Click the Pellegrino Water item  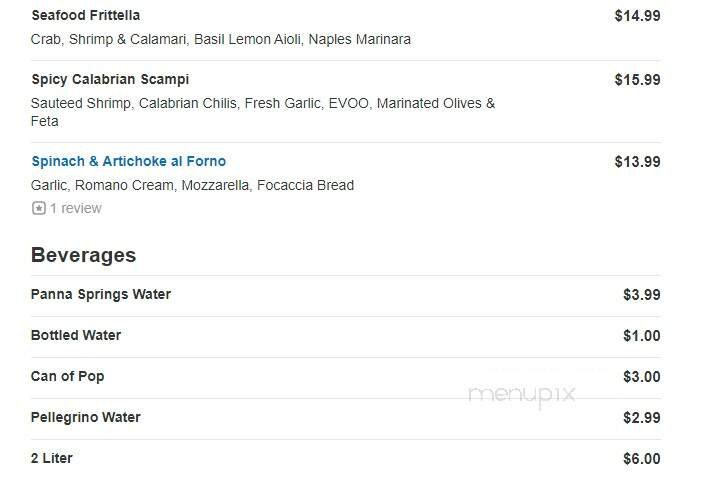pyautogui.click(x=85, y=417)
